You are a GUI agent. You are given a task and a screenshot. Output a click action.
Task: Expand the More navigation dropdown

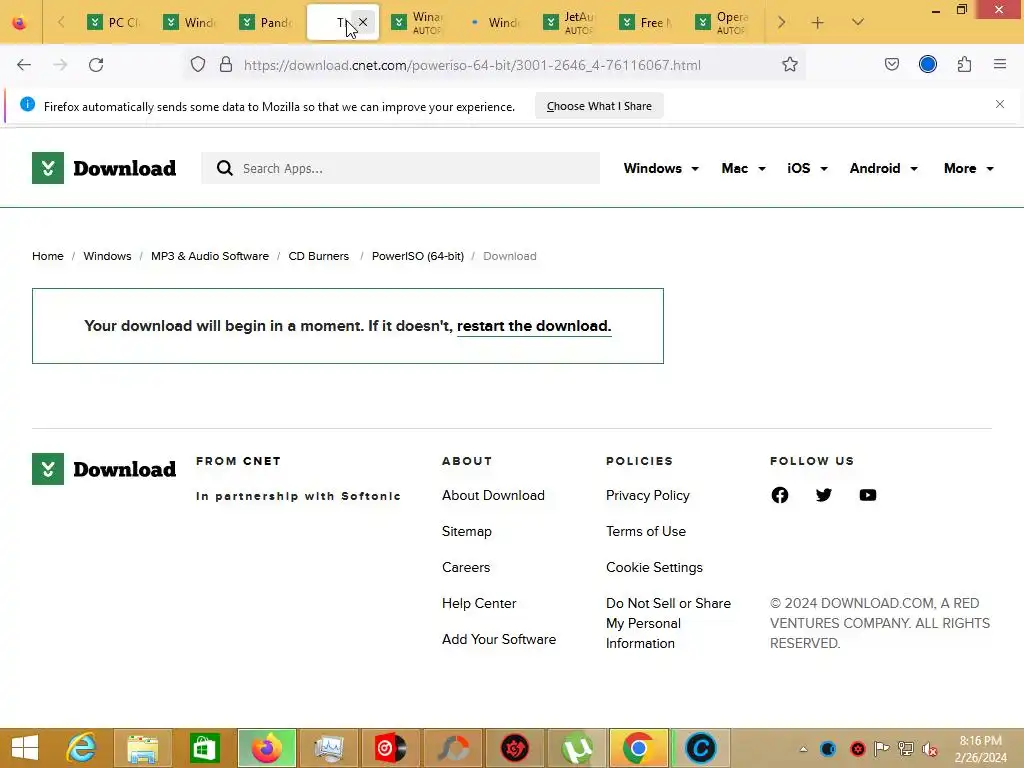point(968,168)
